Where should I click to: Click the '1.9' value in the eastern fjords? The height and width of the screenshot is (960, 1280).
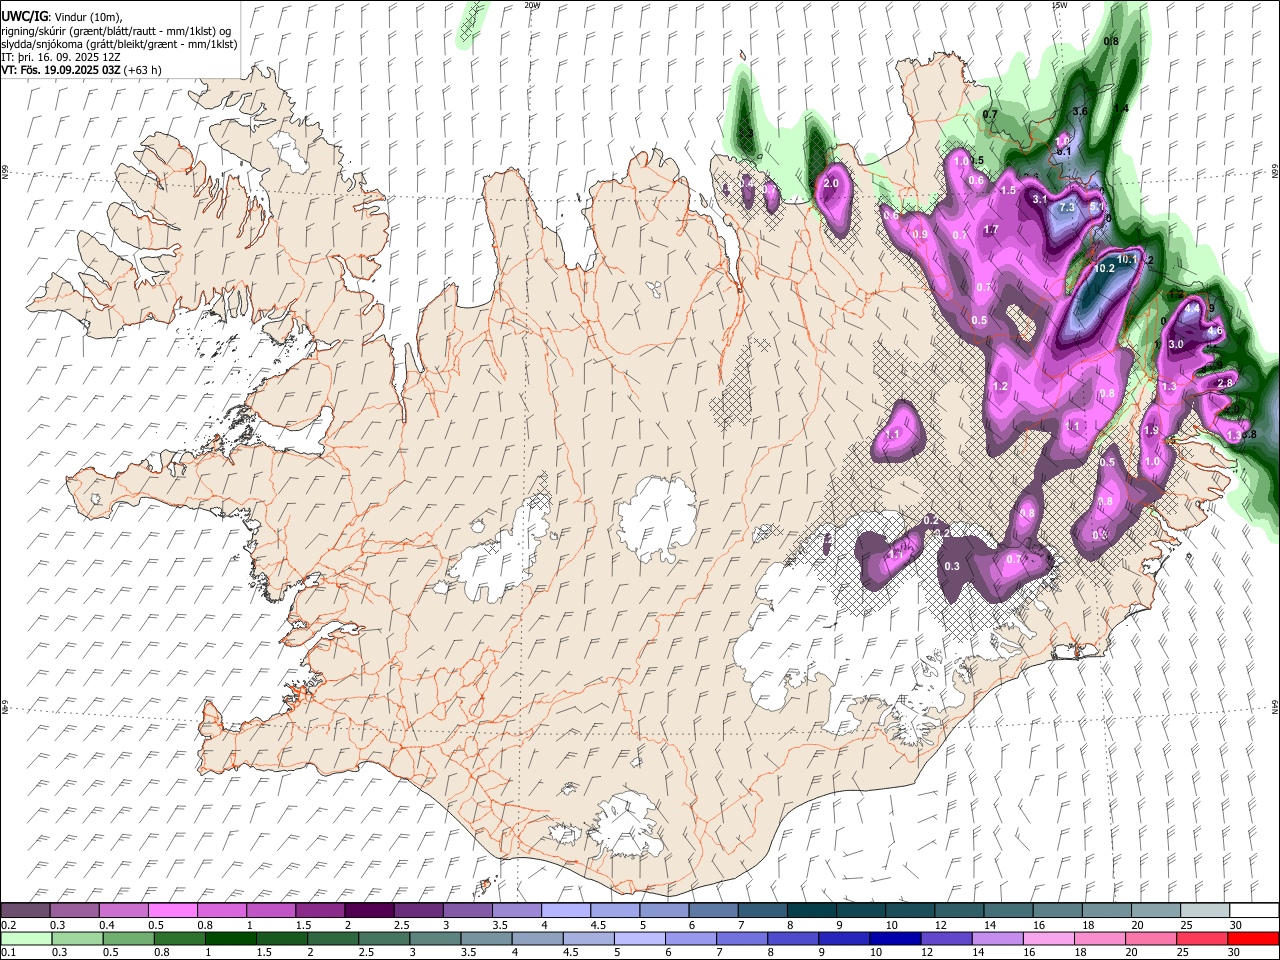click(x=1151, y=431)
